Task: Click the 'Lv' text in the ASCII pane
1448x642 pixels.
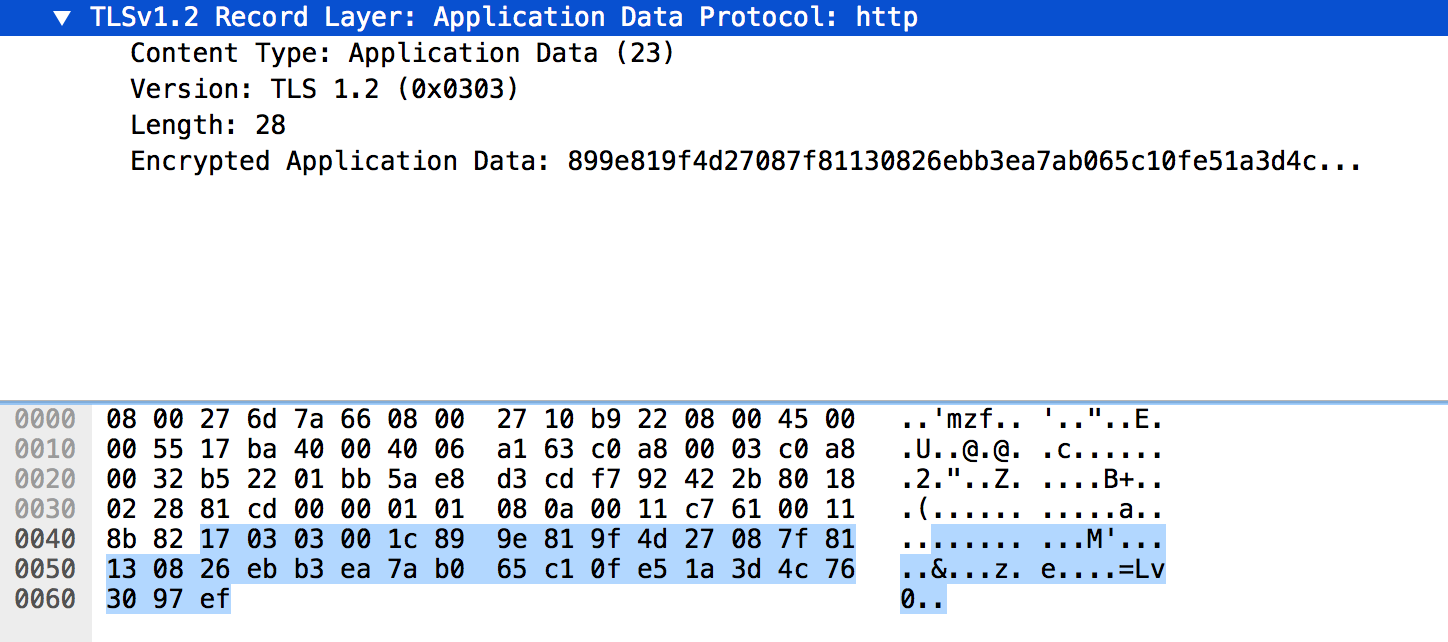Action: 1148,569
